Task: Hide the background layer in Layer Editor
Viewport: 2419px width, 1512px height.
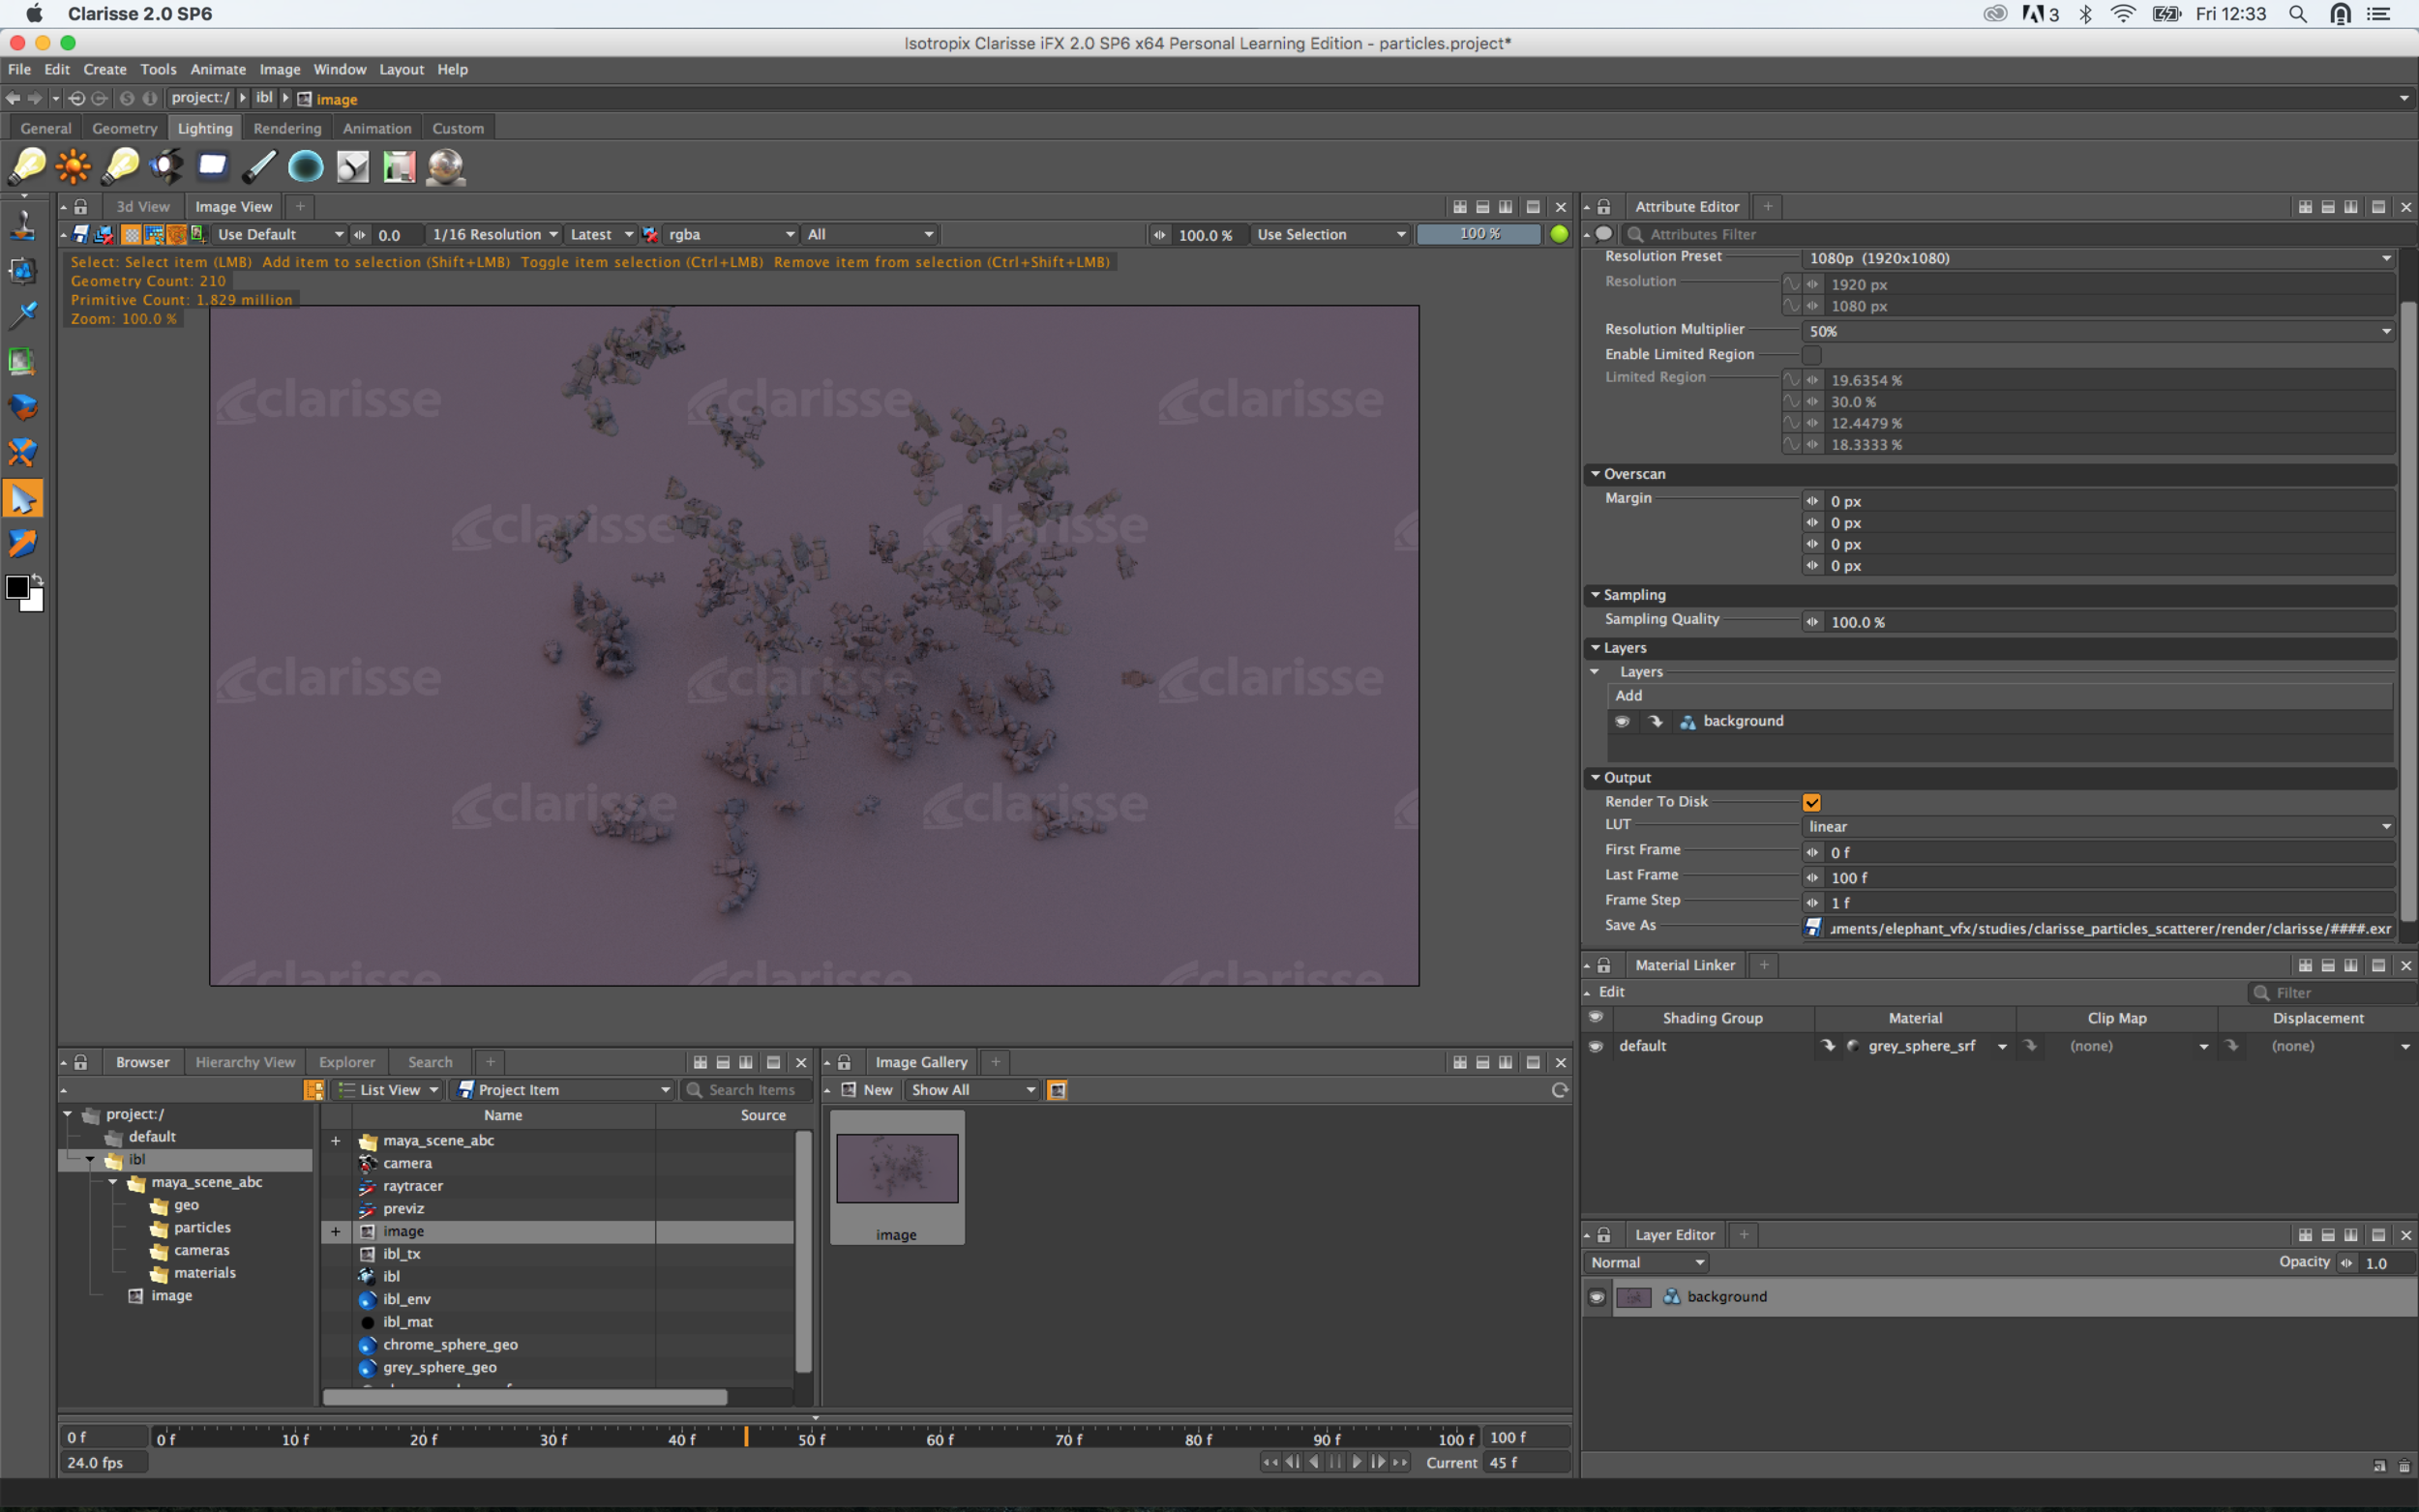Action: coord(1596,1297)
